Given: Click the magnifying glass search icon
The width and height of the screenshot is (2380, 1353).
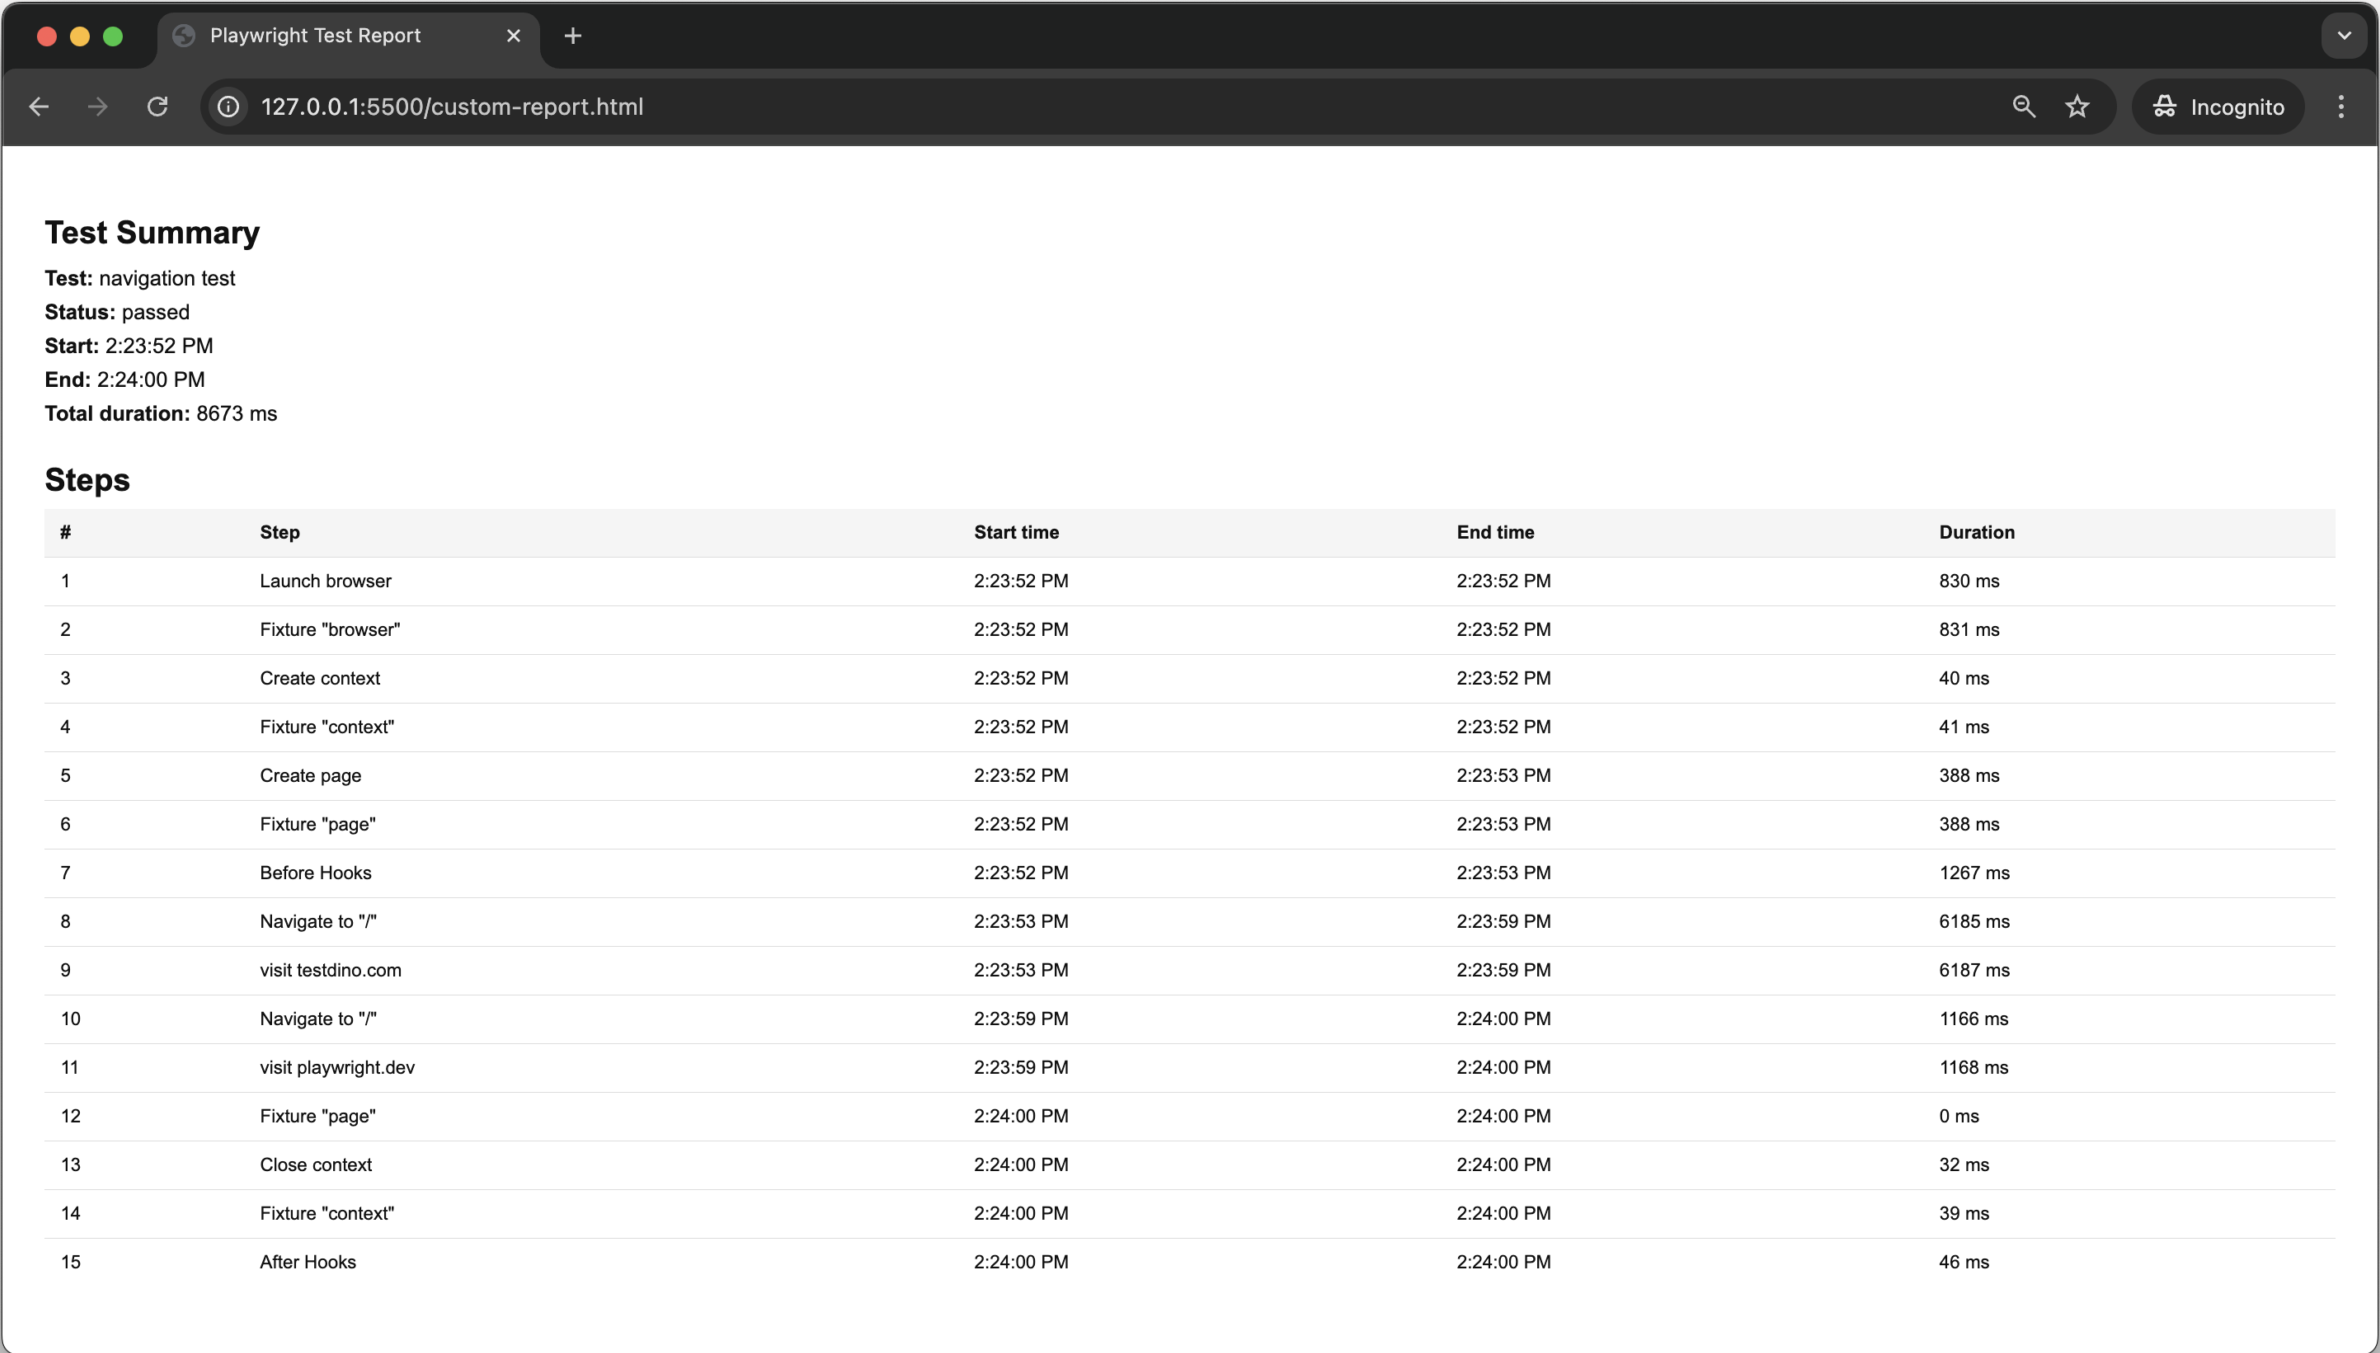Looking at the screenshot, I should (2022, 106).
